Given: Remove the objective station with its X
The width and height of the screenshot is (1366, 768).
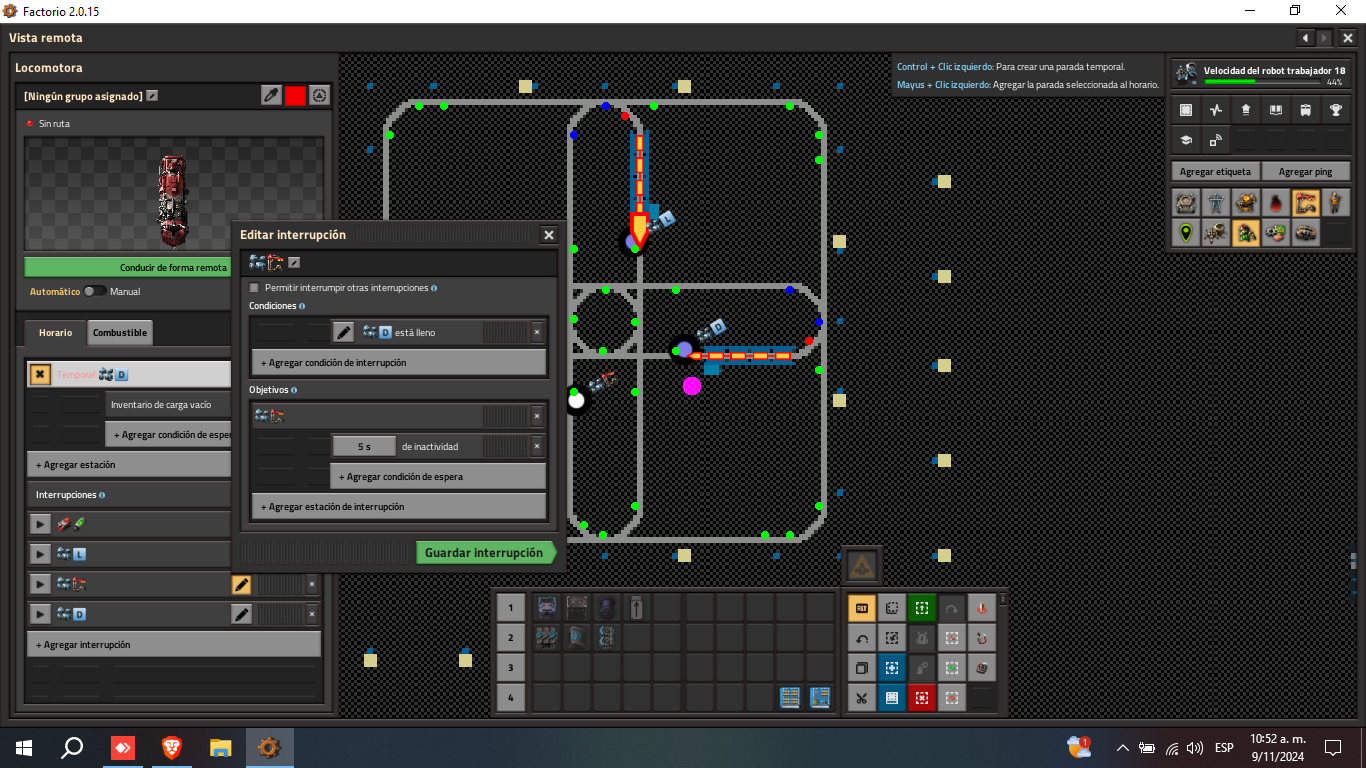Looking at the screenshot, I should pyautogui.click(x=536, y=414).
